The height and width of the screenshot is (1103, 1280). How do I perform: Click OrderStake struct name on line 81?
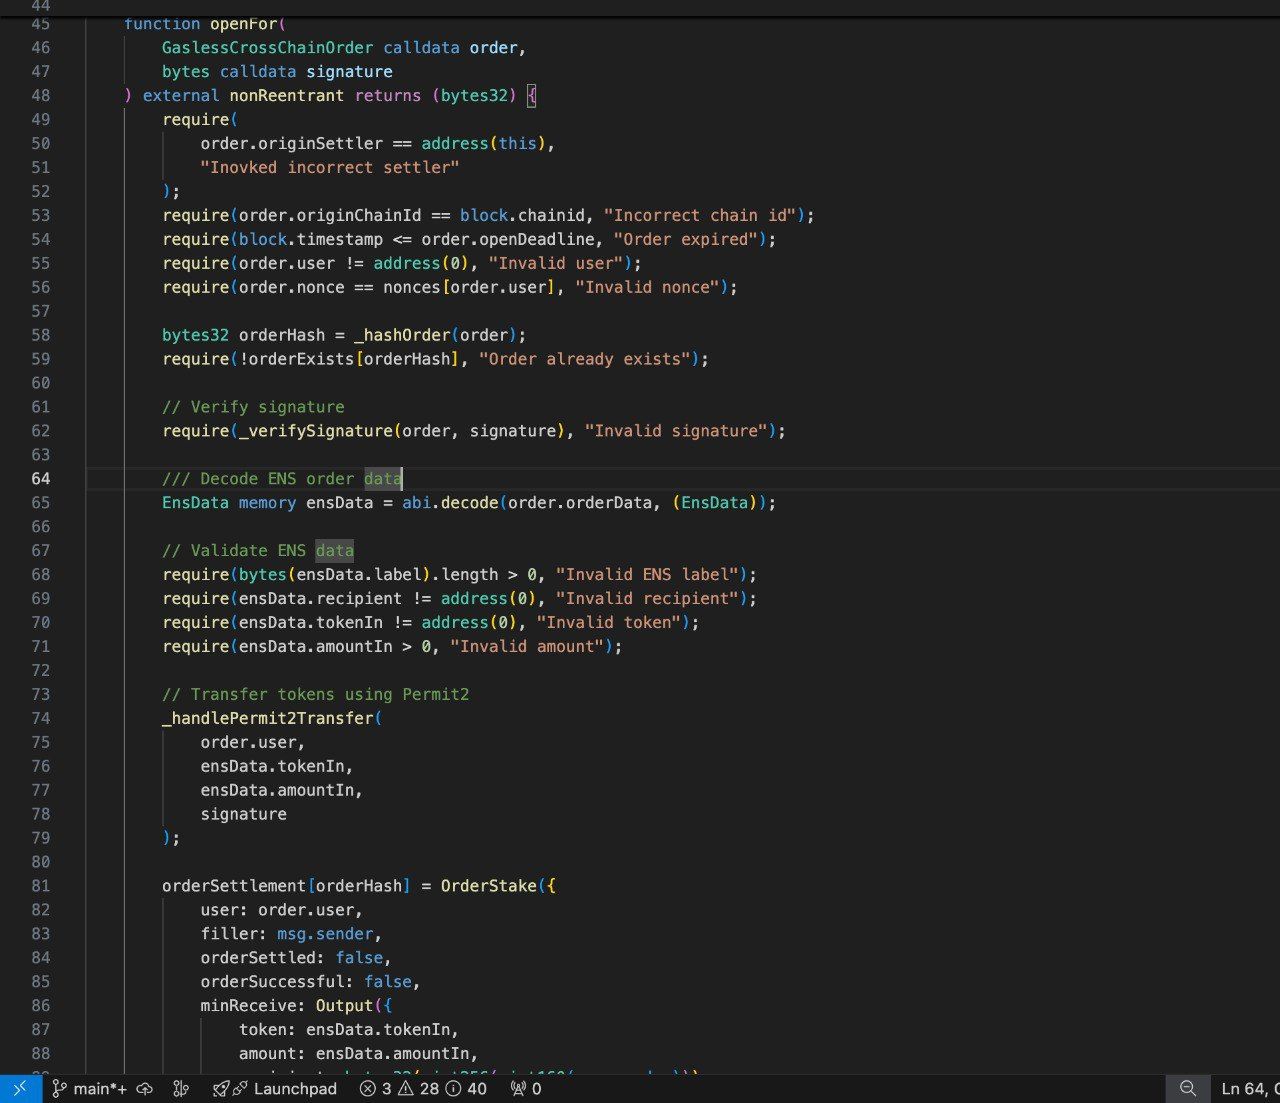click(x=489, y=885)
